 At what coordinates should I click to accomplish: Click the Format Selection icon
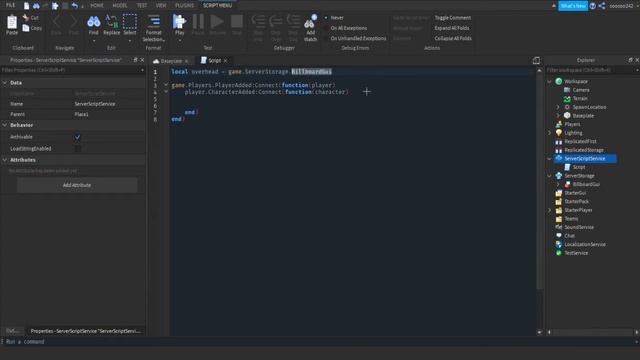[154, 21]
